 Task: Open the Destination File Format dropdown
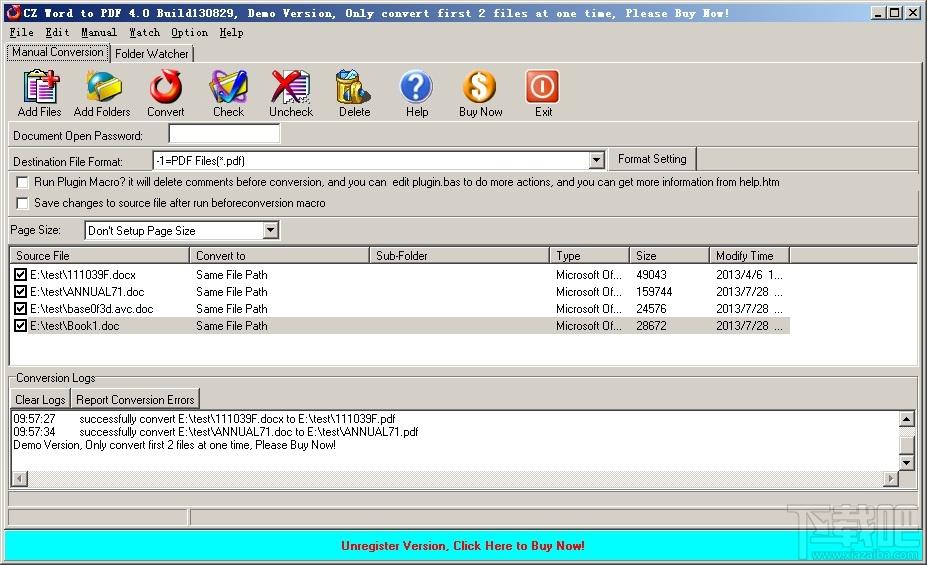tap(597, 160)
